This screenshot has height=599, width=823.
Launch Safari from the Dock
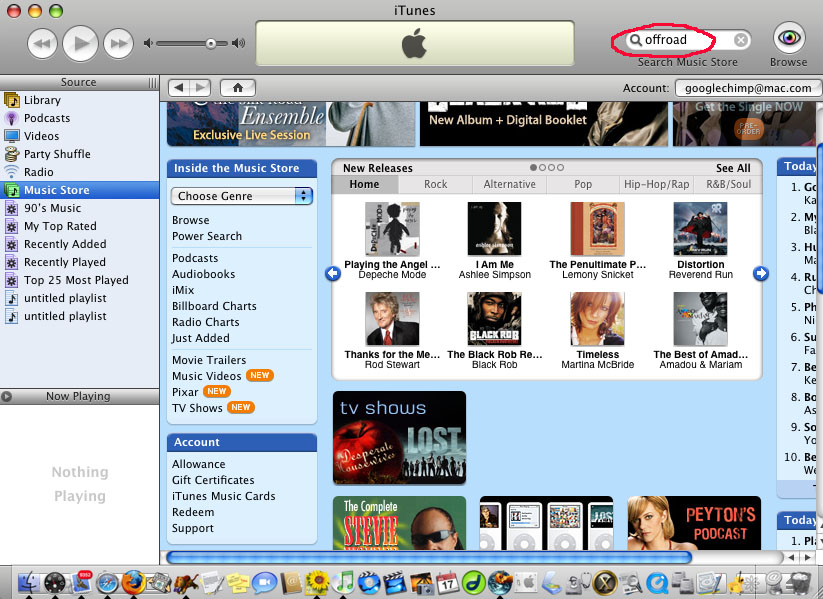point(107,582)
